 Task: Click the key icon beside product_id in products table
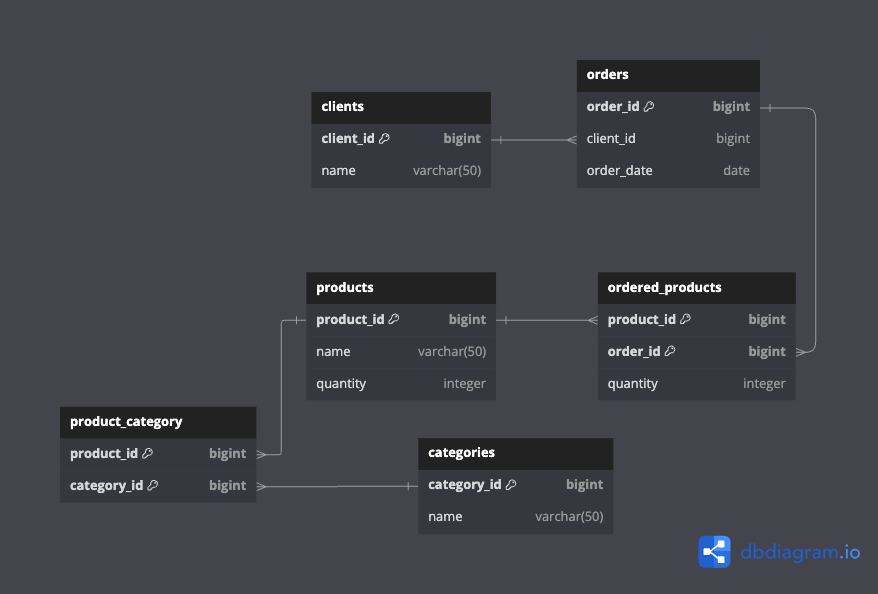[394, 320]
